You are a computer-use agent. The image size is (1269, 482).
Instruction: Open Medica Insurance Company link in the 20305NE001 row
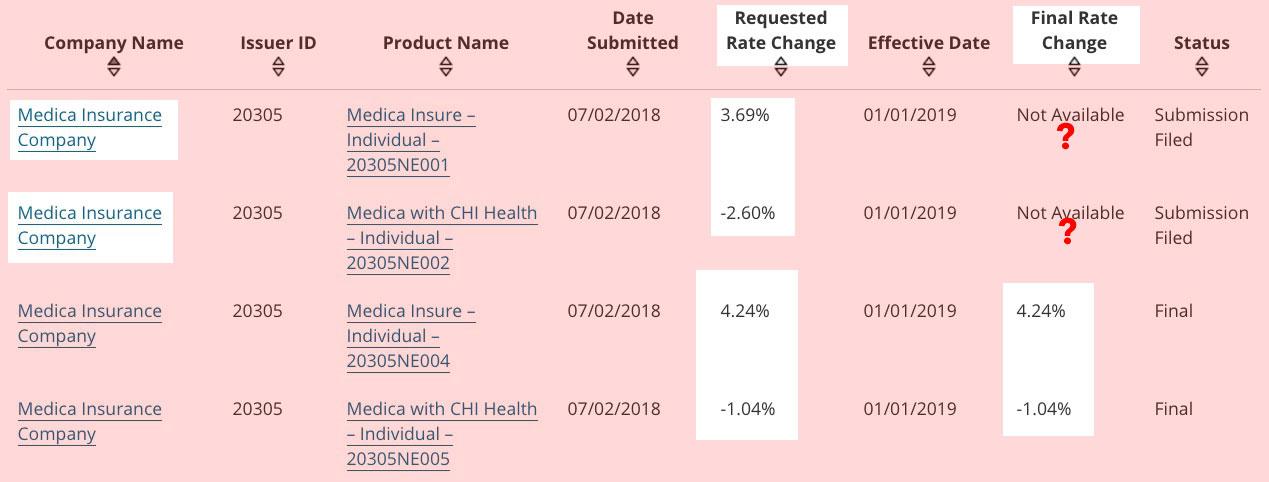coord(90,127)
